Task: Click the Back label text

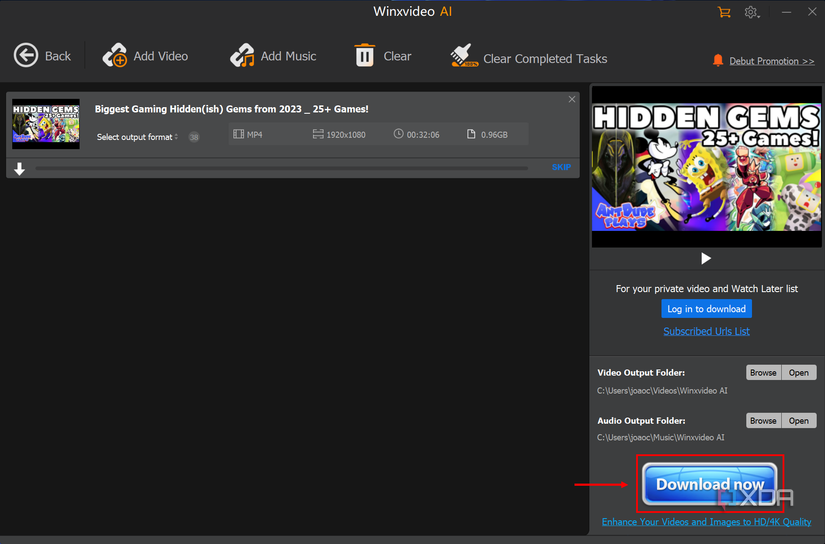Action: [58, 56]
